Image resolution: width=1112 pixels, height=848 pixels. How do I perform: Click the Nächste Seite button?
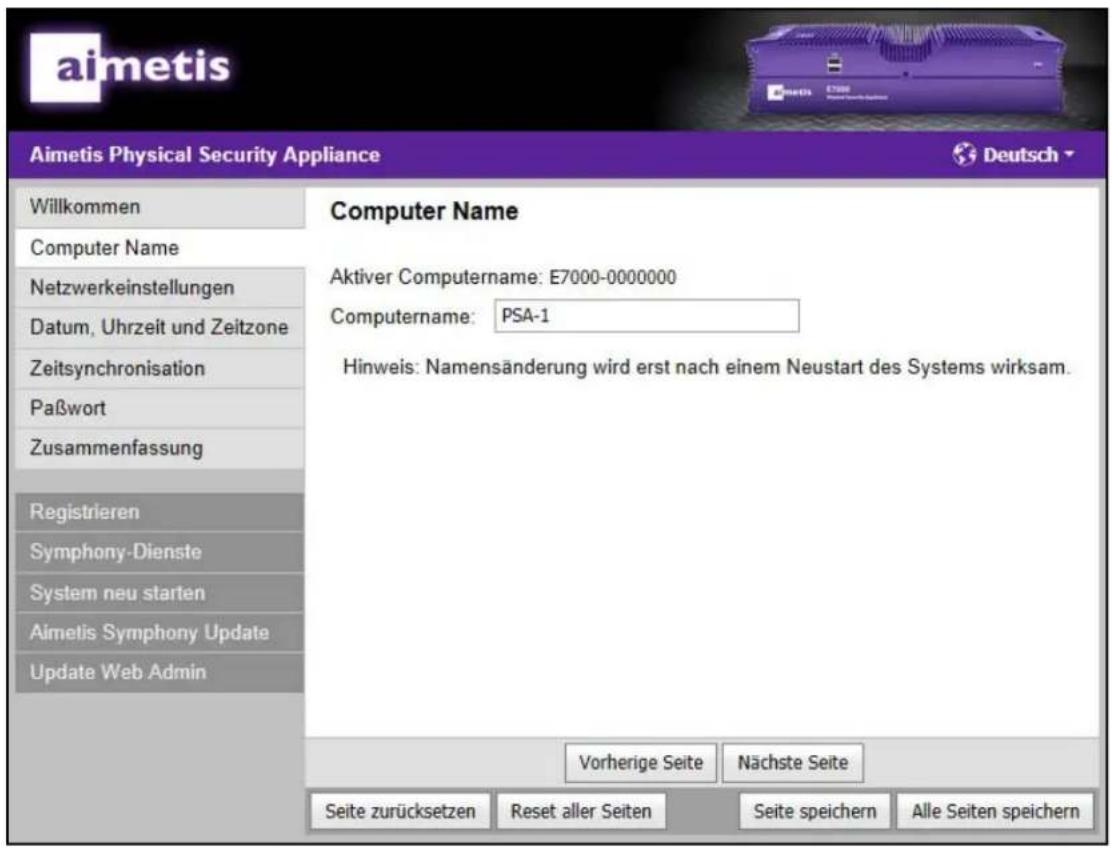pos(793,763)
